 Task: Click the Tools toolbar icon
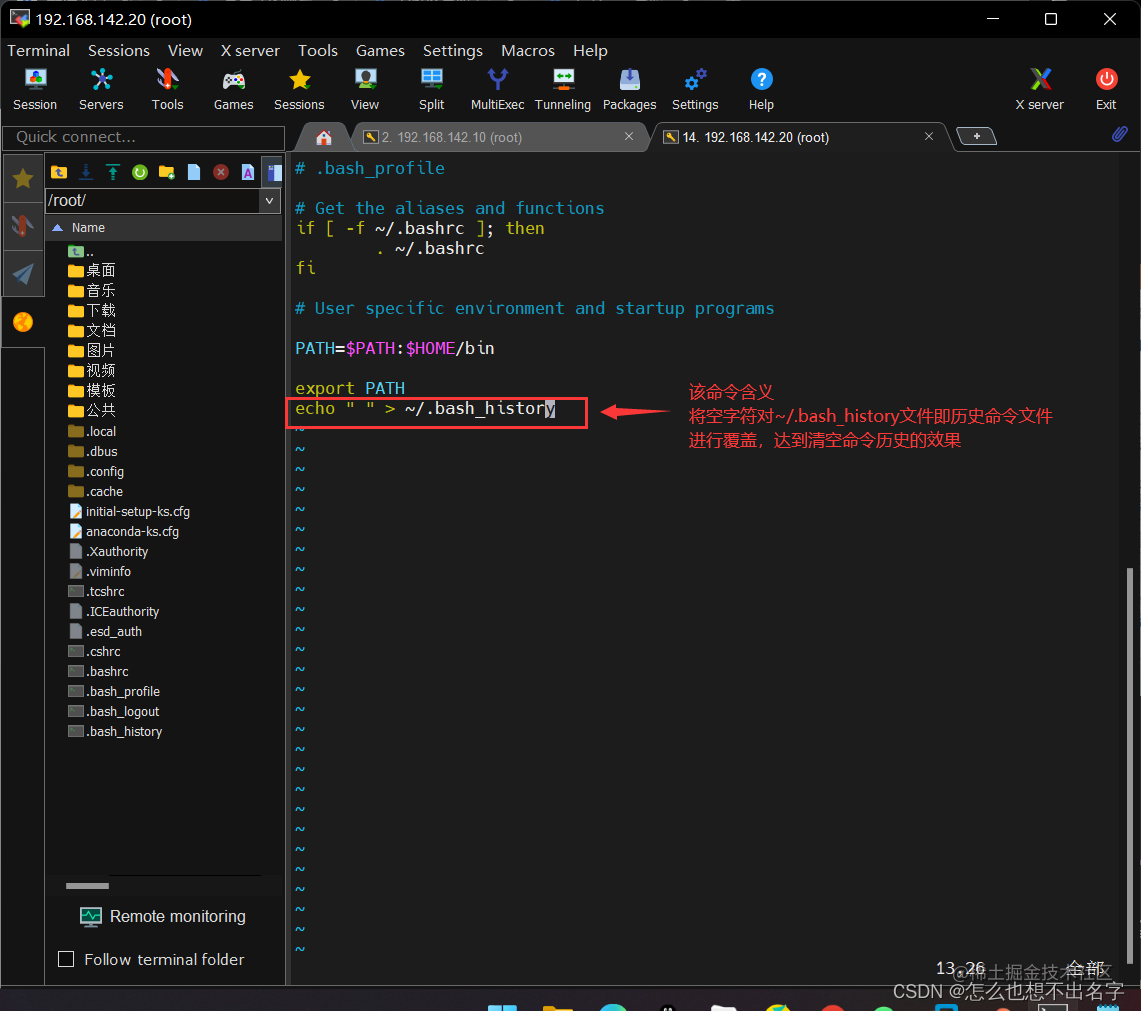(x=167, y=89)
